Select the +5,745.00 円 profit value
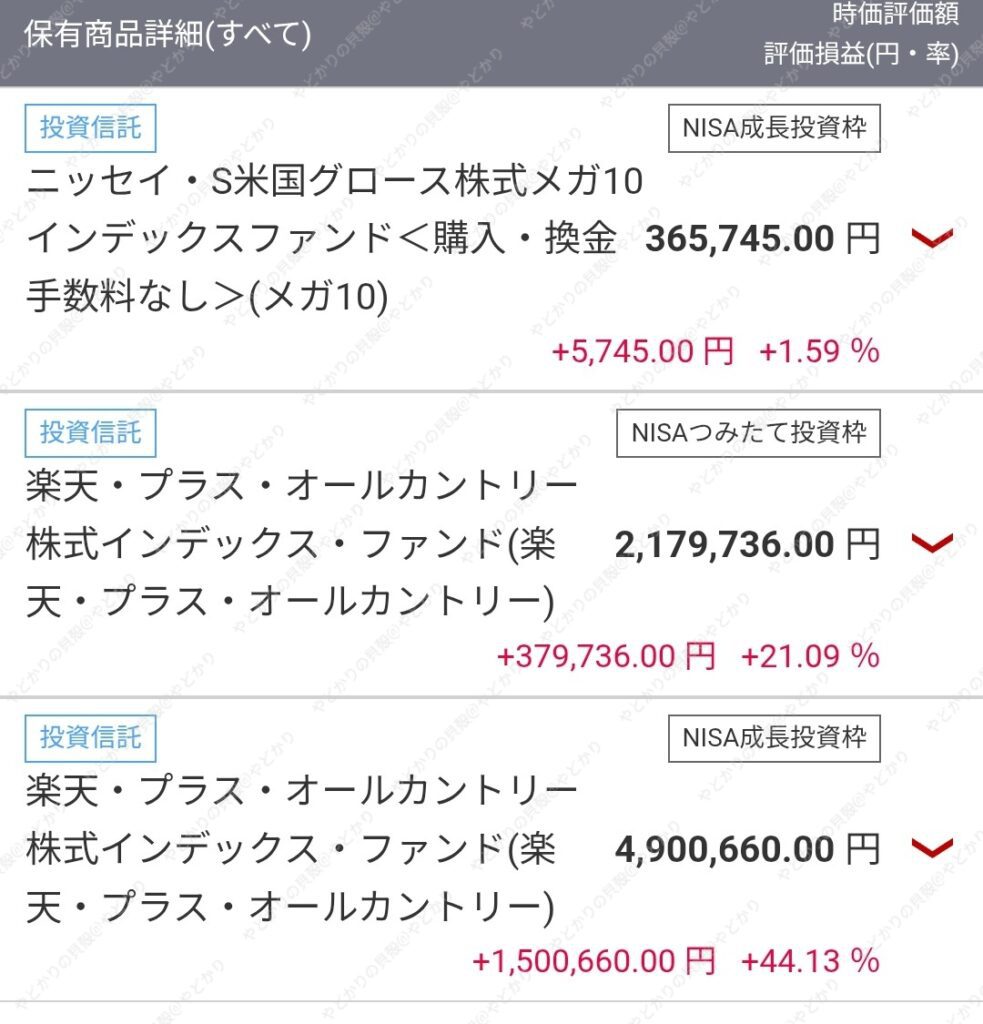Viewport: 983px width, 1024px height. tap(643, 351)
